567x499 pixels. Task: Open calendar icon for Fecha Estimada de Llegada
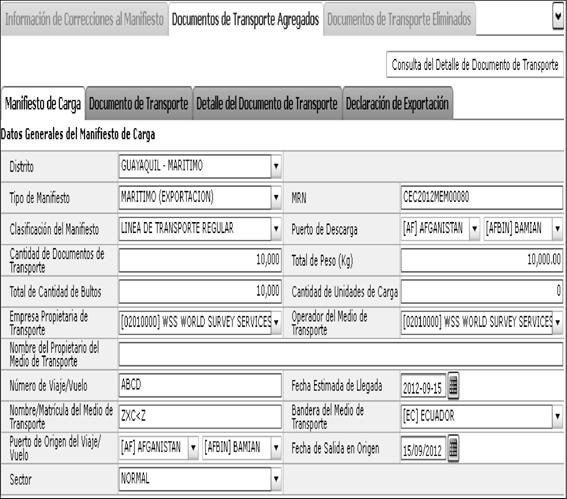click(x=453, y=386)
